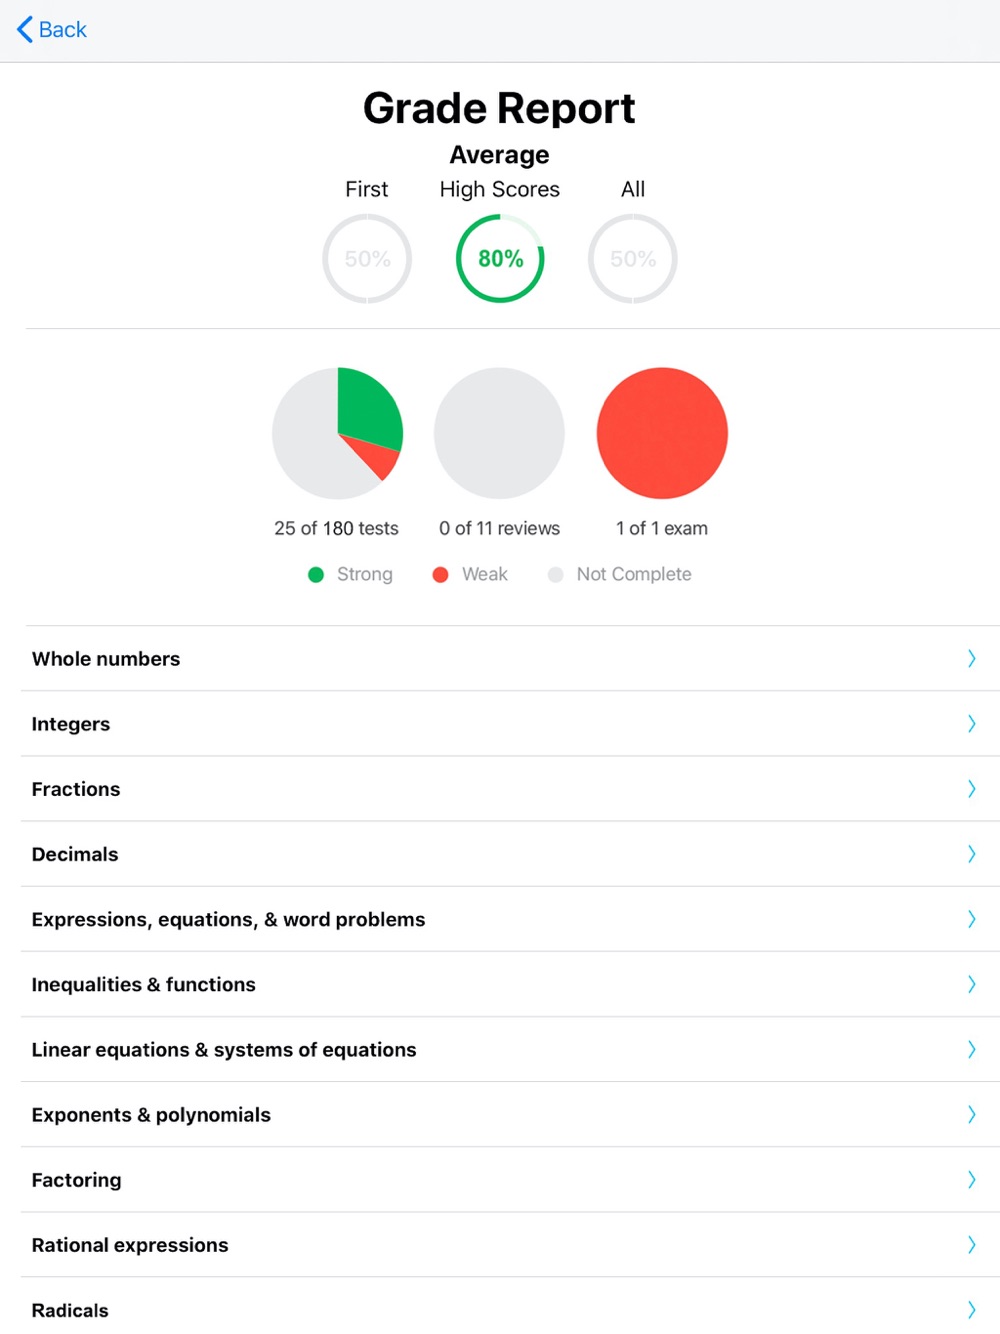
Task: Expand the Fractions row chevron
Action: point(971,788)
